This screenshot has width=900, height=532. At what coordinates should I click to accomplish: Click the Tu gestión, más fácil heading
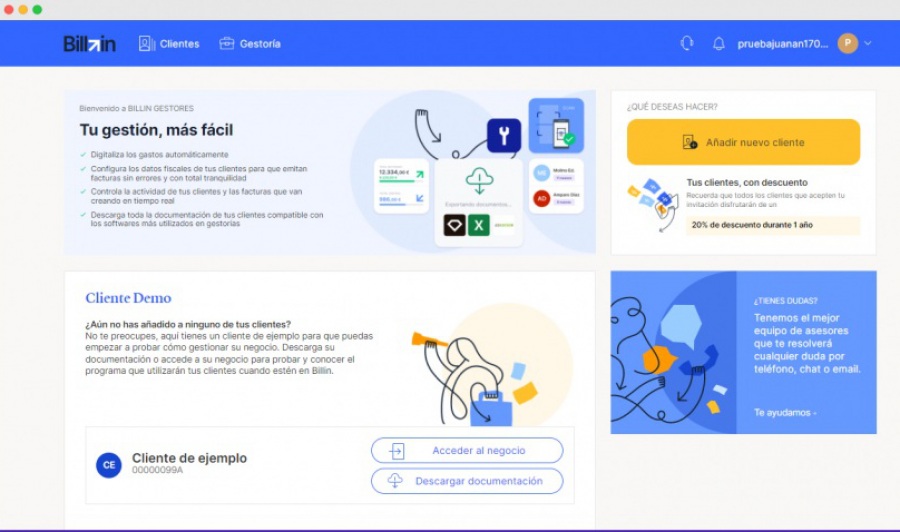point(156,130)
